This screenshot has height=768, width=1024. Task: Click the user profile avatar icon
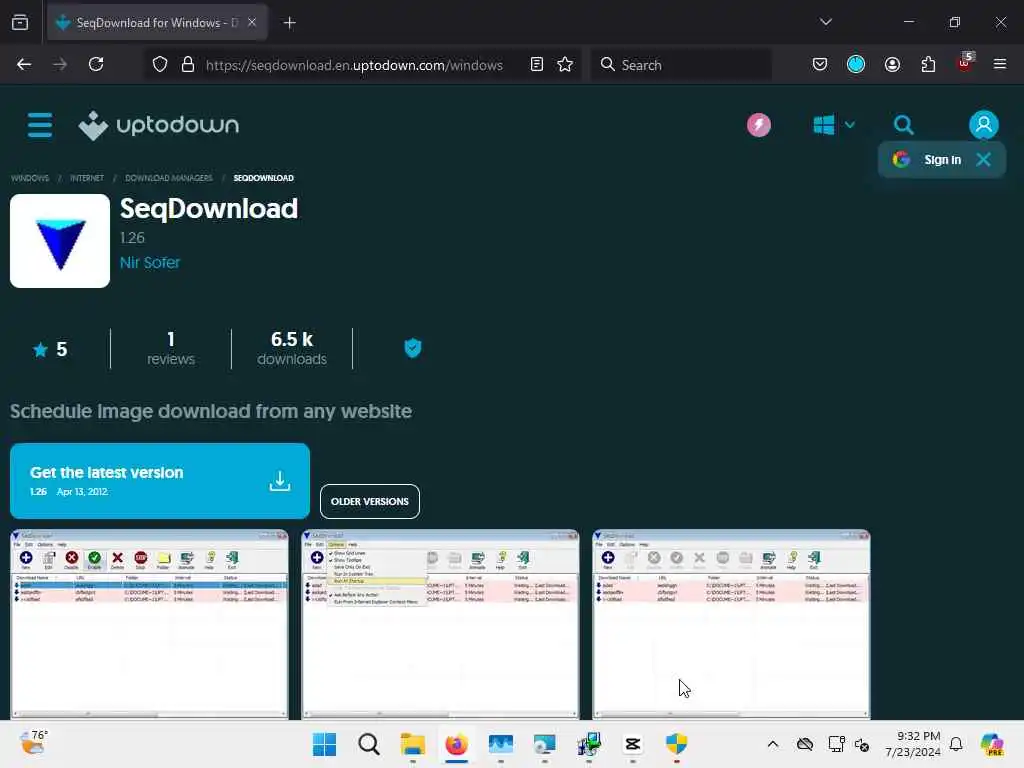[984, 125]
